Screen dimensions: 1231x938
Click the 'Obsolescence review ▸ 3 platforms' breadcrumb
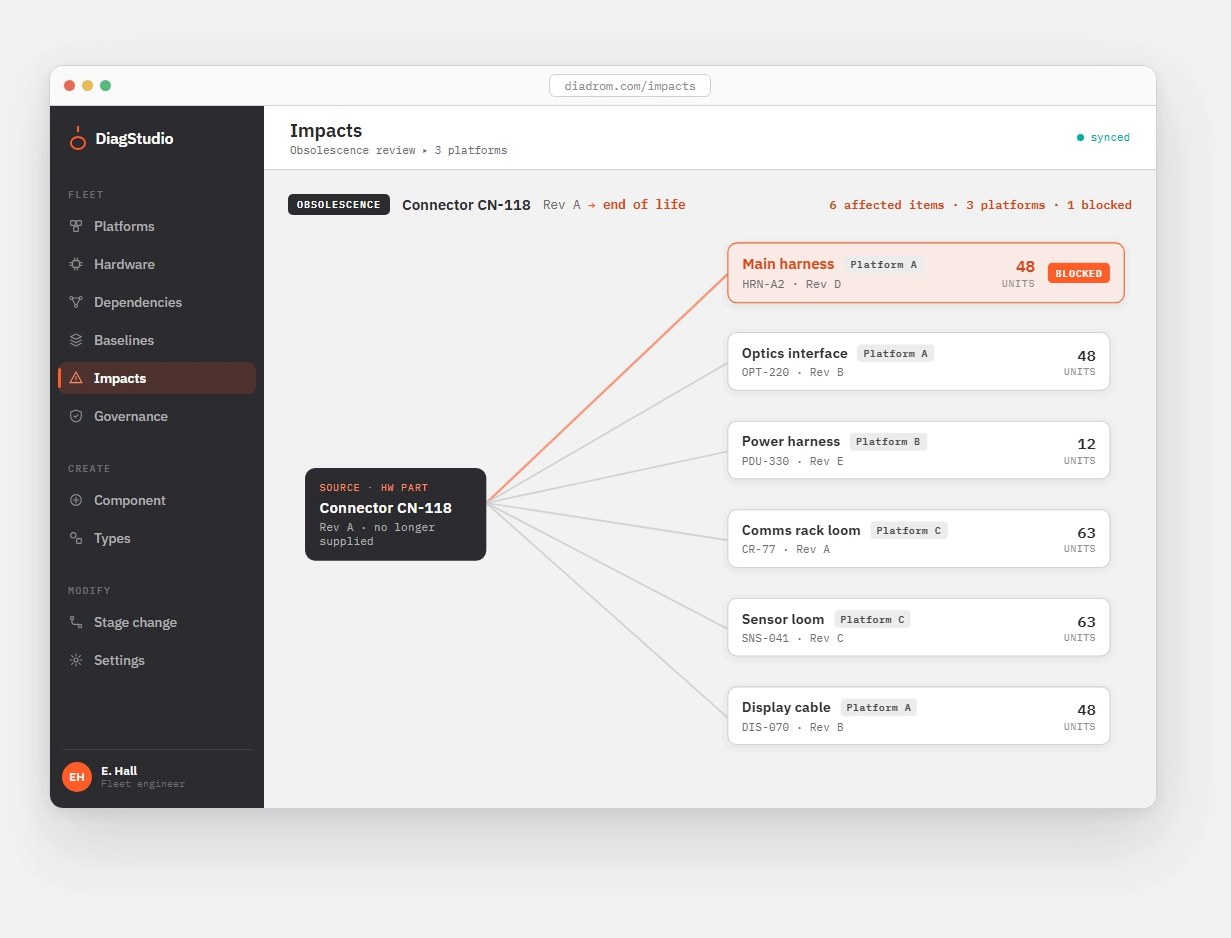tap(398, 151)
